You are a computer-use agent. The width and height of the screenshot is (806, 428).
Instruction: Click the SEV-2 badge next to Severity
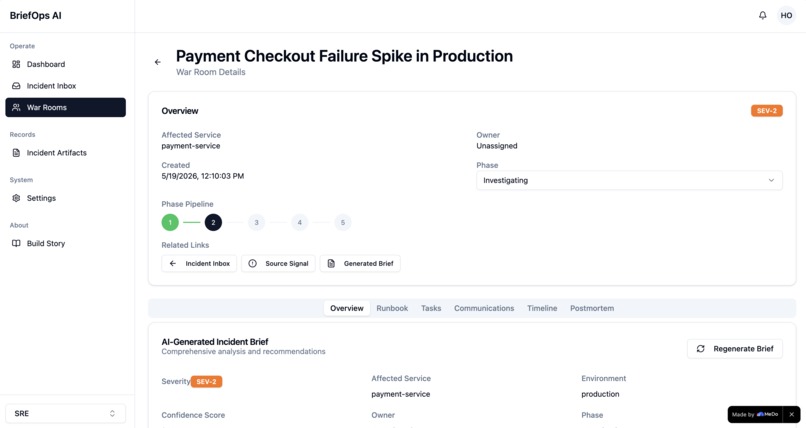(x=207, y=382)
